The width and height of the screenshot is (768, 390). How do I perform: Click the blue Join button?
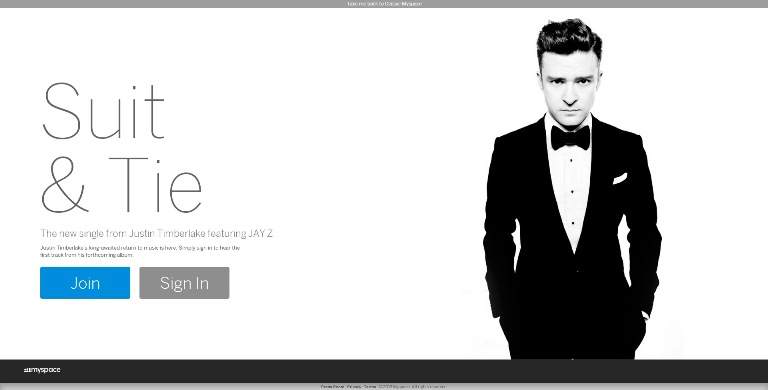coord(85,283)
